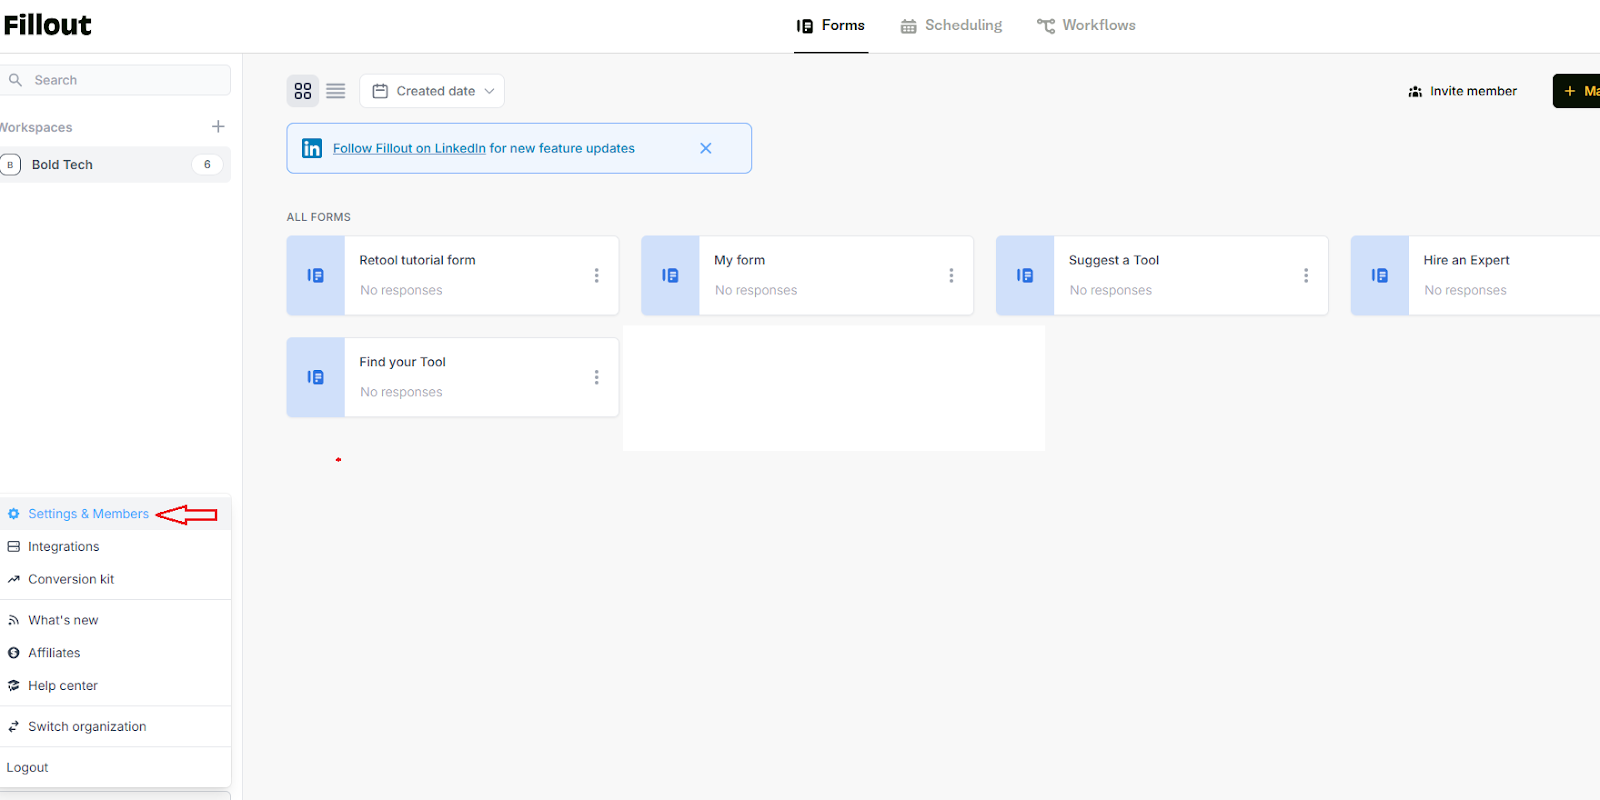Image resolution: width=1600 pixels, height=800 pixels.
Task: Click the Search input field
Action: [115, 80]
